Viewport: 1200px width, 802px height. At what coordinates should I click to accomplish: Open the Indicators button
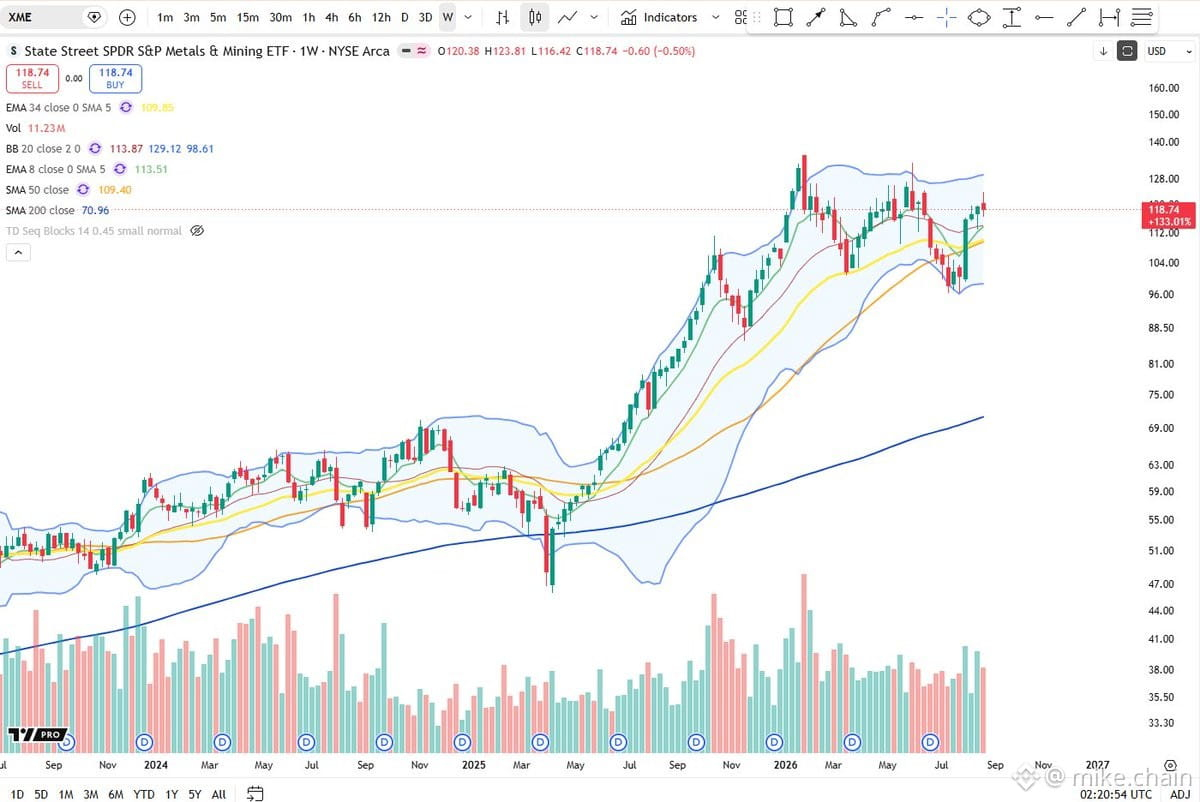pos(659,17)
